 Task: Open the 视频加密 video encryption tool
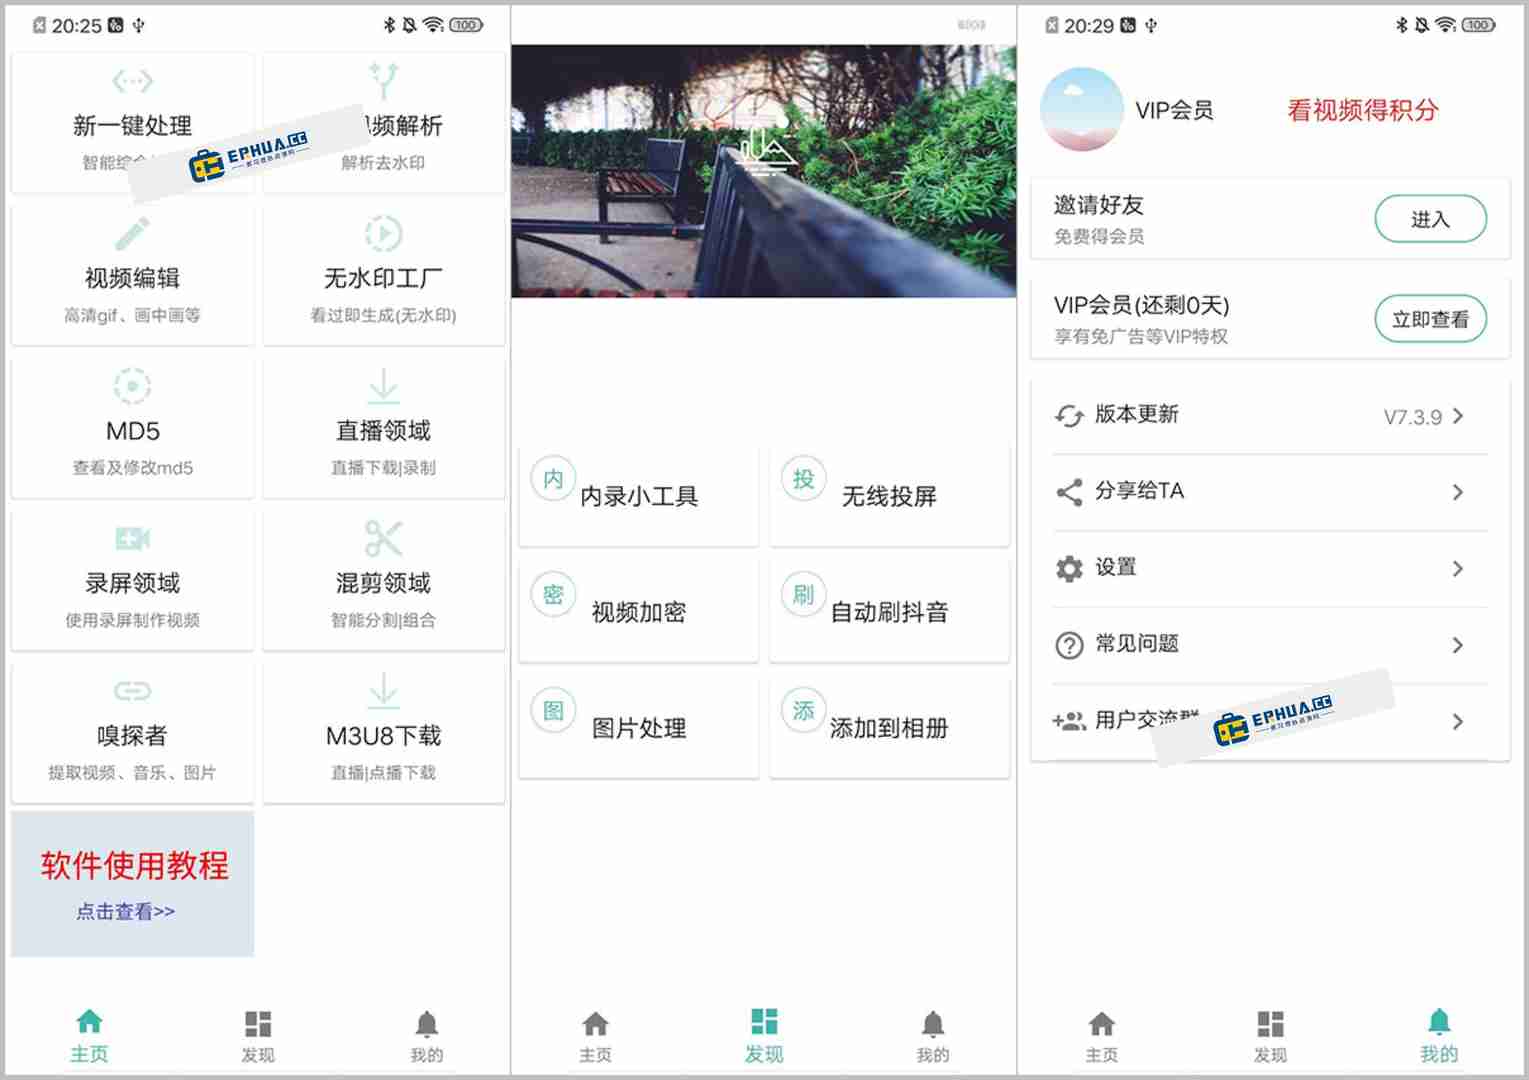638,610
